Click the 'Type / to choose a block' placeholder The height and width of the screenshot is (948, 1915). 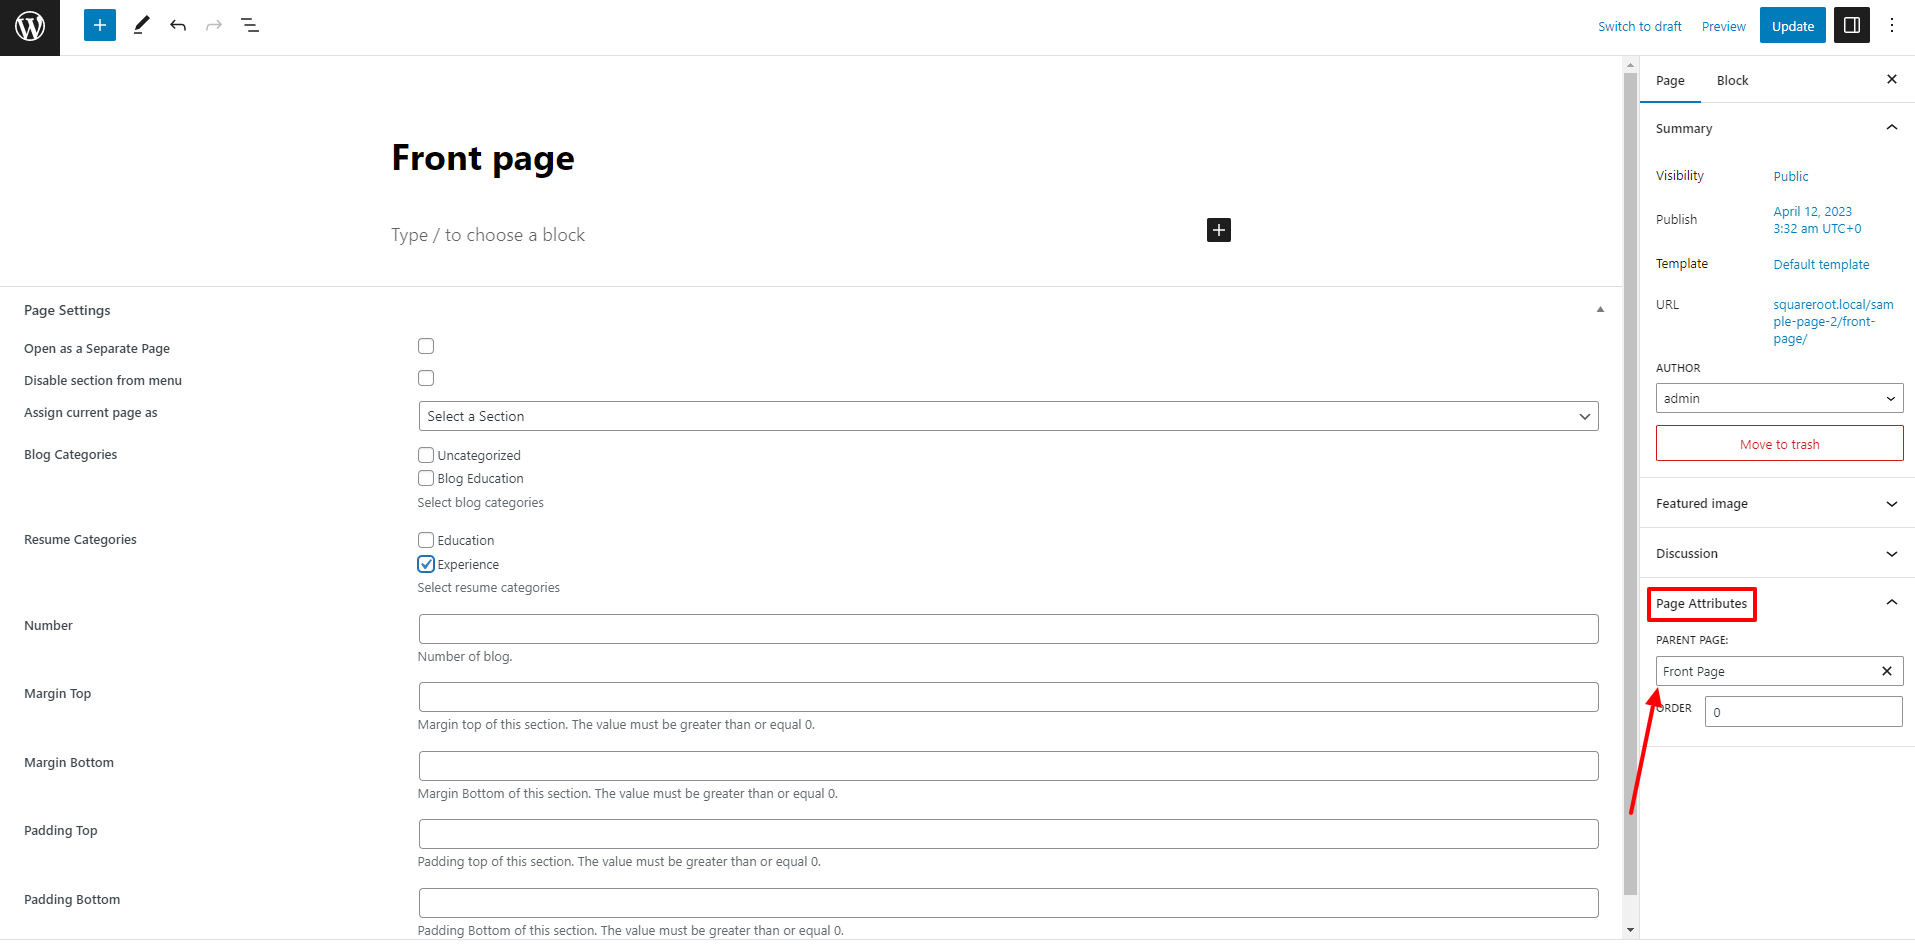488,235
